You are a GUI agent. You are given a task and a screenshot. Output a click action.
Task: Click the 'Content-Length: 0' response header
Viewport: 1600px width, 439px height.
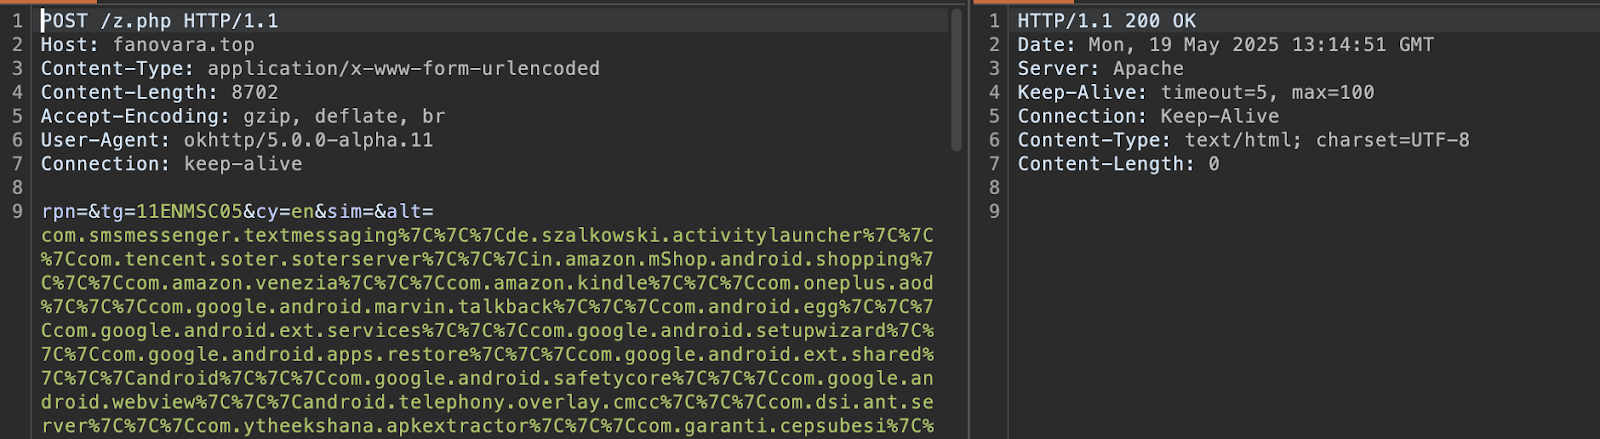pyautogui.click(x=1119, y=165)
